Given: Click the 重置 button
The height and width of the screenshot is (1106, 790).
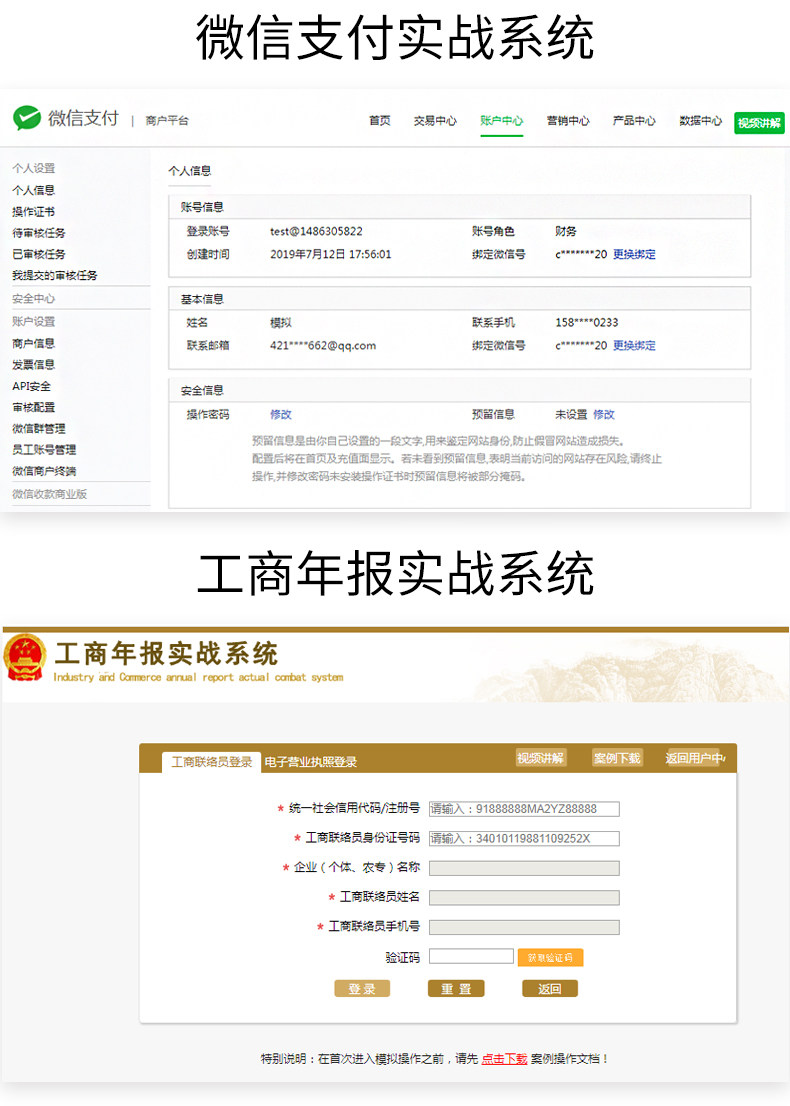Looking at the screenshot, I should 456,989.
